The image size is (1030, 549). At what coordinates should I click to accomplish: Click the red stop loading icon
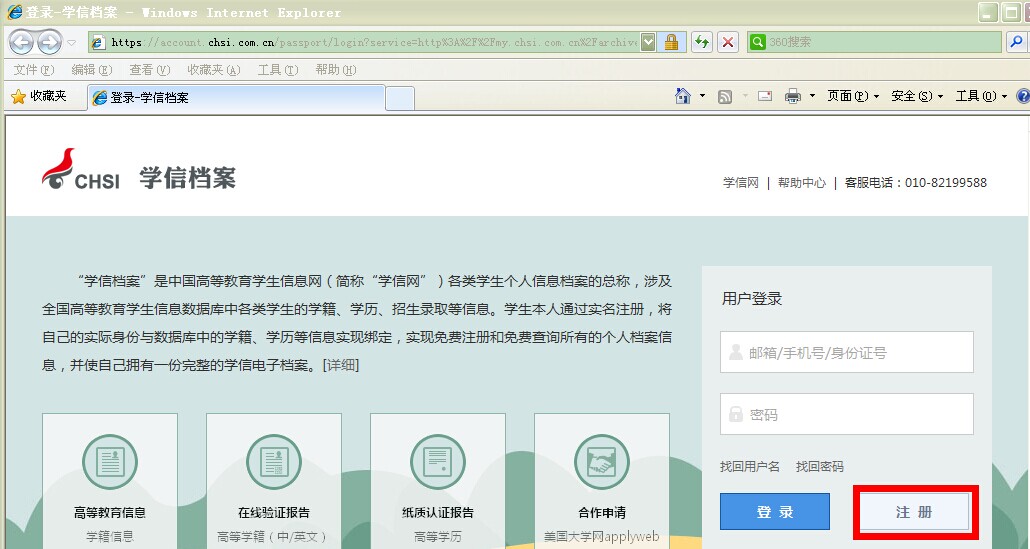728,43
